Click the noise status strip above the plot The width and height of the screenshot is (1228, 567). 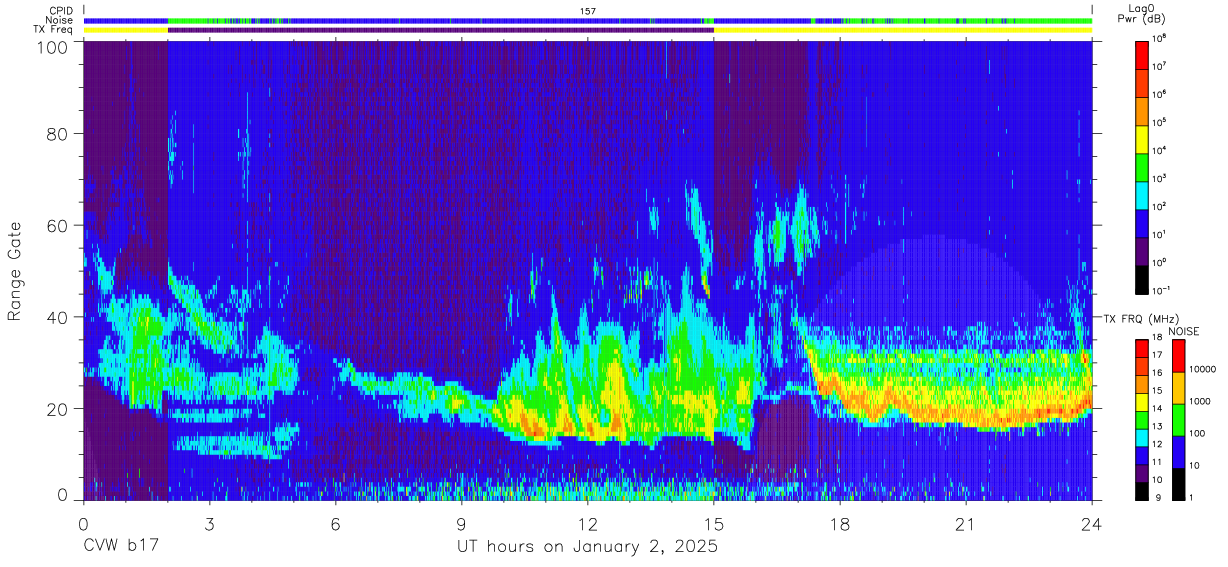588,20
